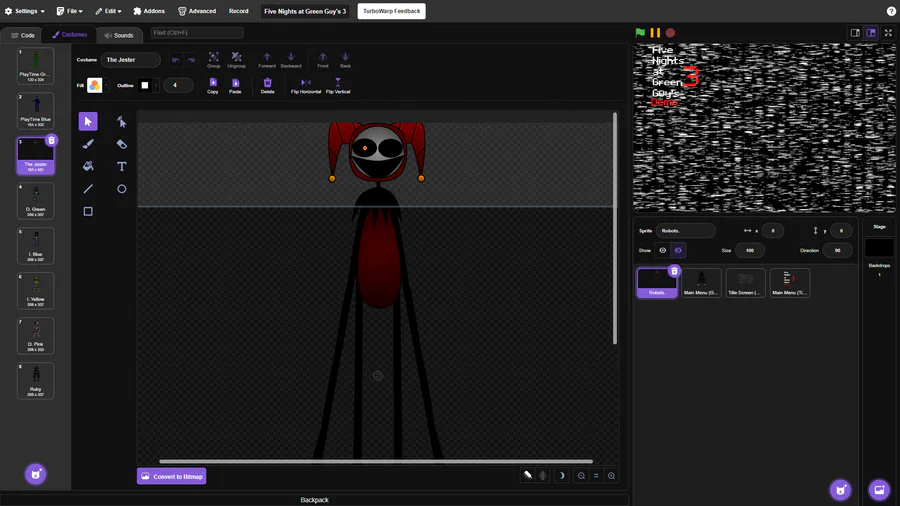Screen dimensions: 900x506
Task: Select the Text tool
Action: coord(122,166)
